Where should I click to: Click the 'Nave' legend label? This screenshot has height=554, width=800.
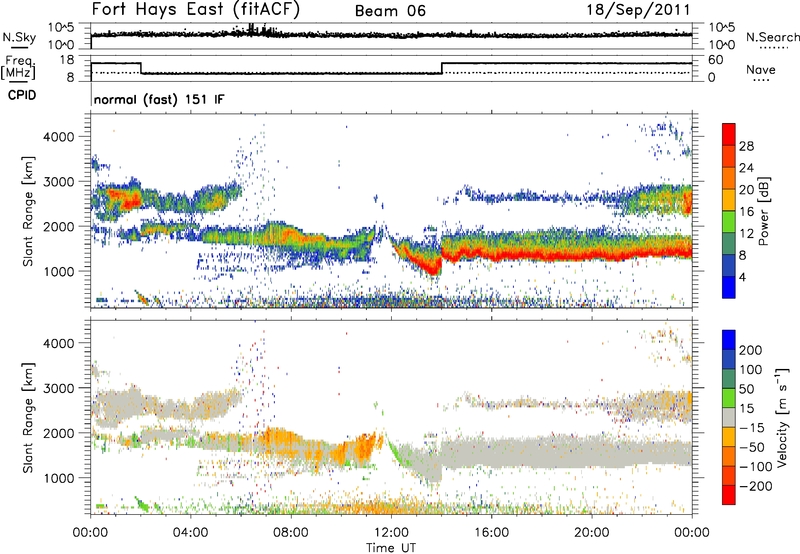[x=761, y=69]
